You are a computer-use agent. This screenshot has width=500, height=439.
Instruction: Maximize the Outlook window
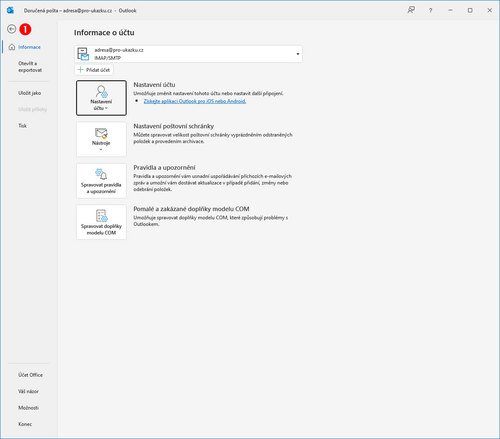pos(470,10)
